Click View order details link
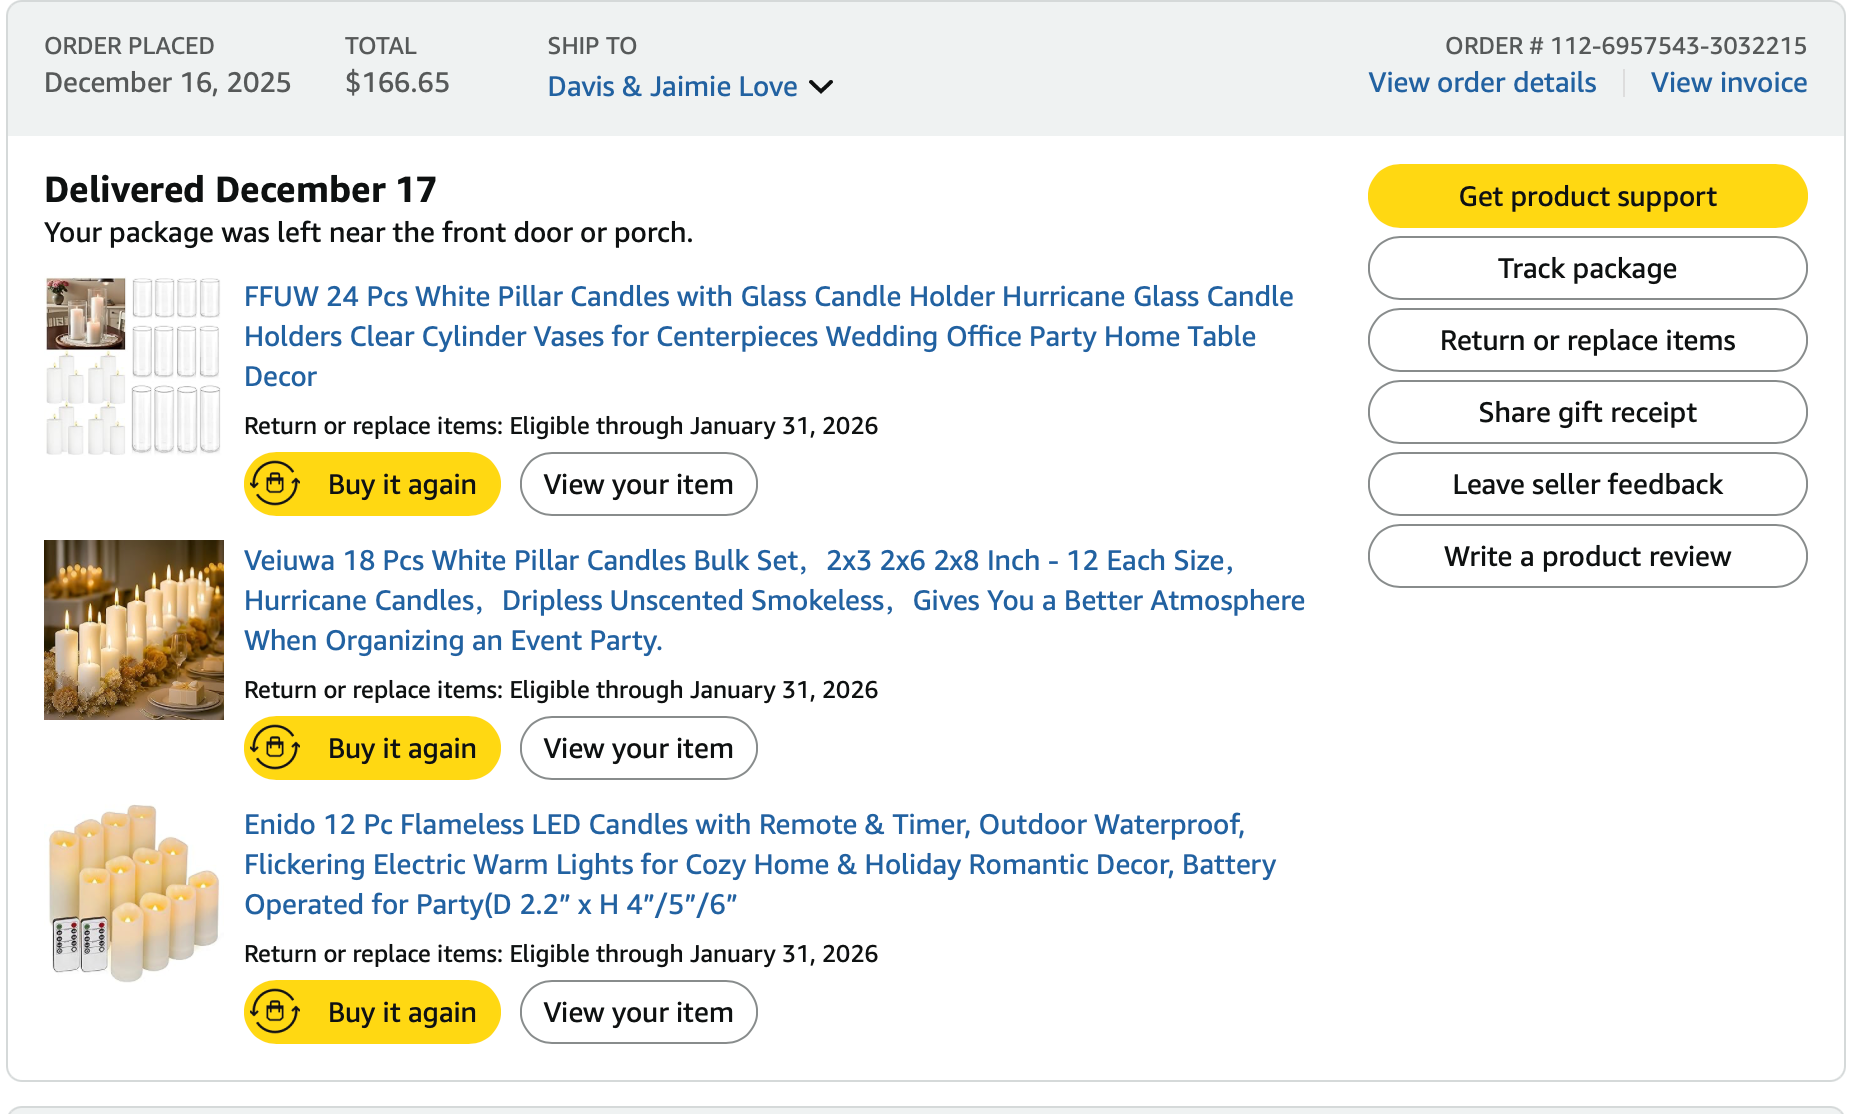Screen dimensions: 1864x1114 click(x=1482, y=83)
